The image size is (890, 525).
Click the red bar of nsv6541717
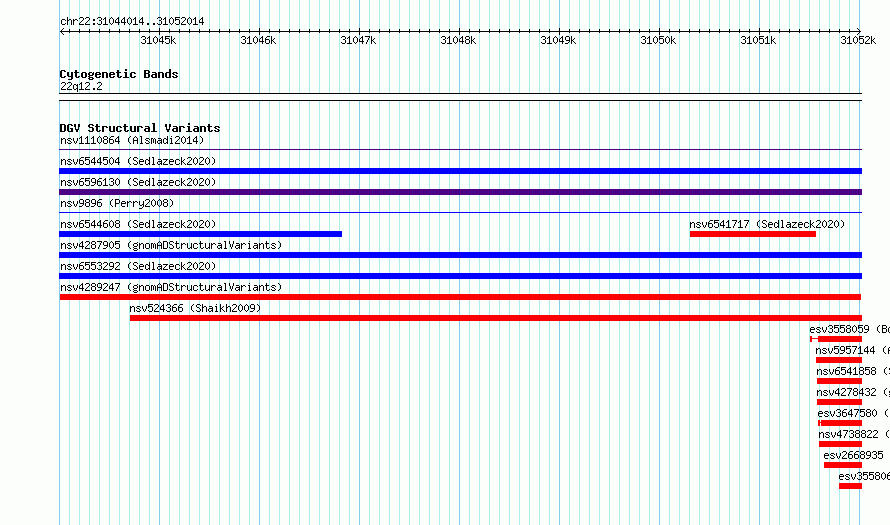(x=753, y=234)
